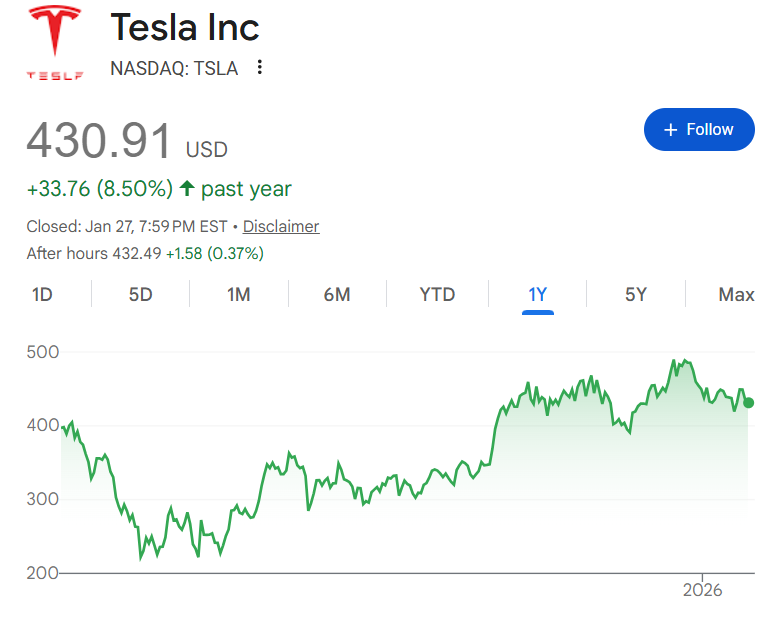
Task: Select the Max time range
Action: click(736, 294)
